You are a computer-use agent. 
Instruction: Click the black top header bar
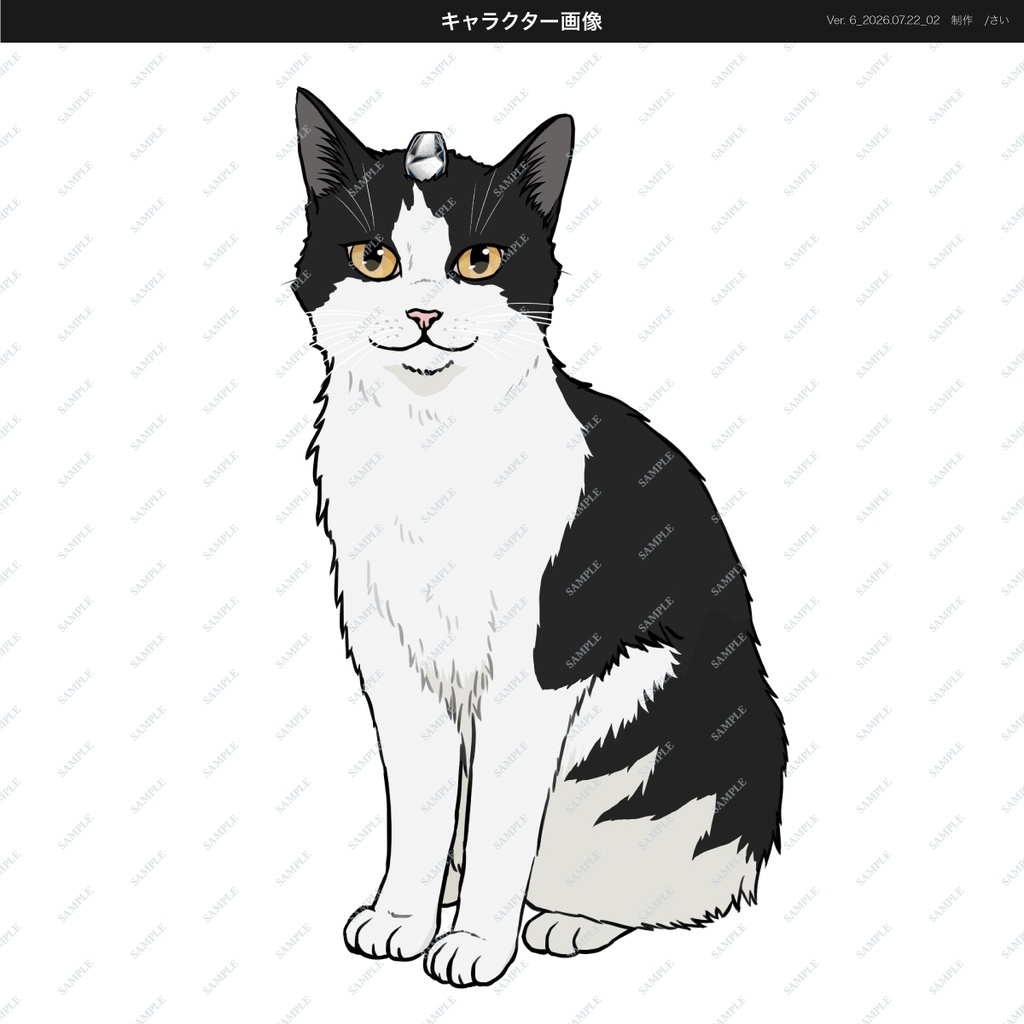[x=512, y=21]
